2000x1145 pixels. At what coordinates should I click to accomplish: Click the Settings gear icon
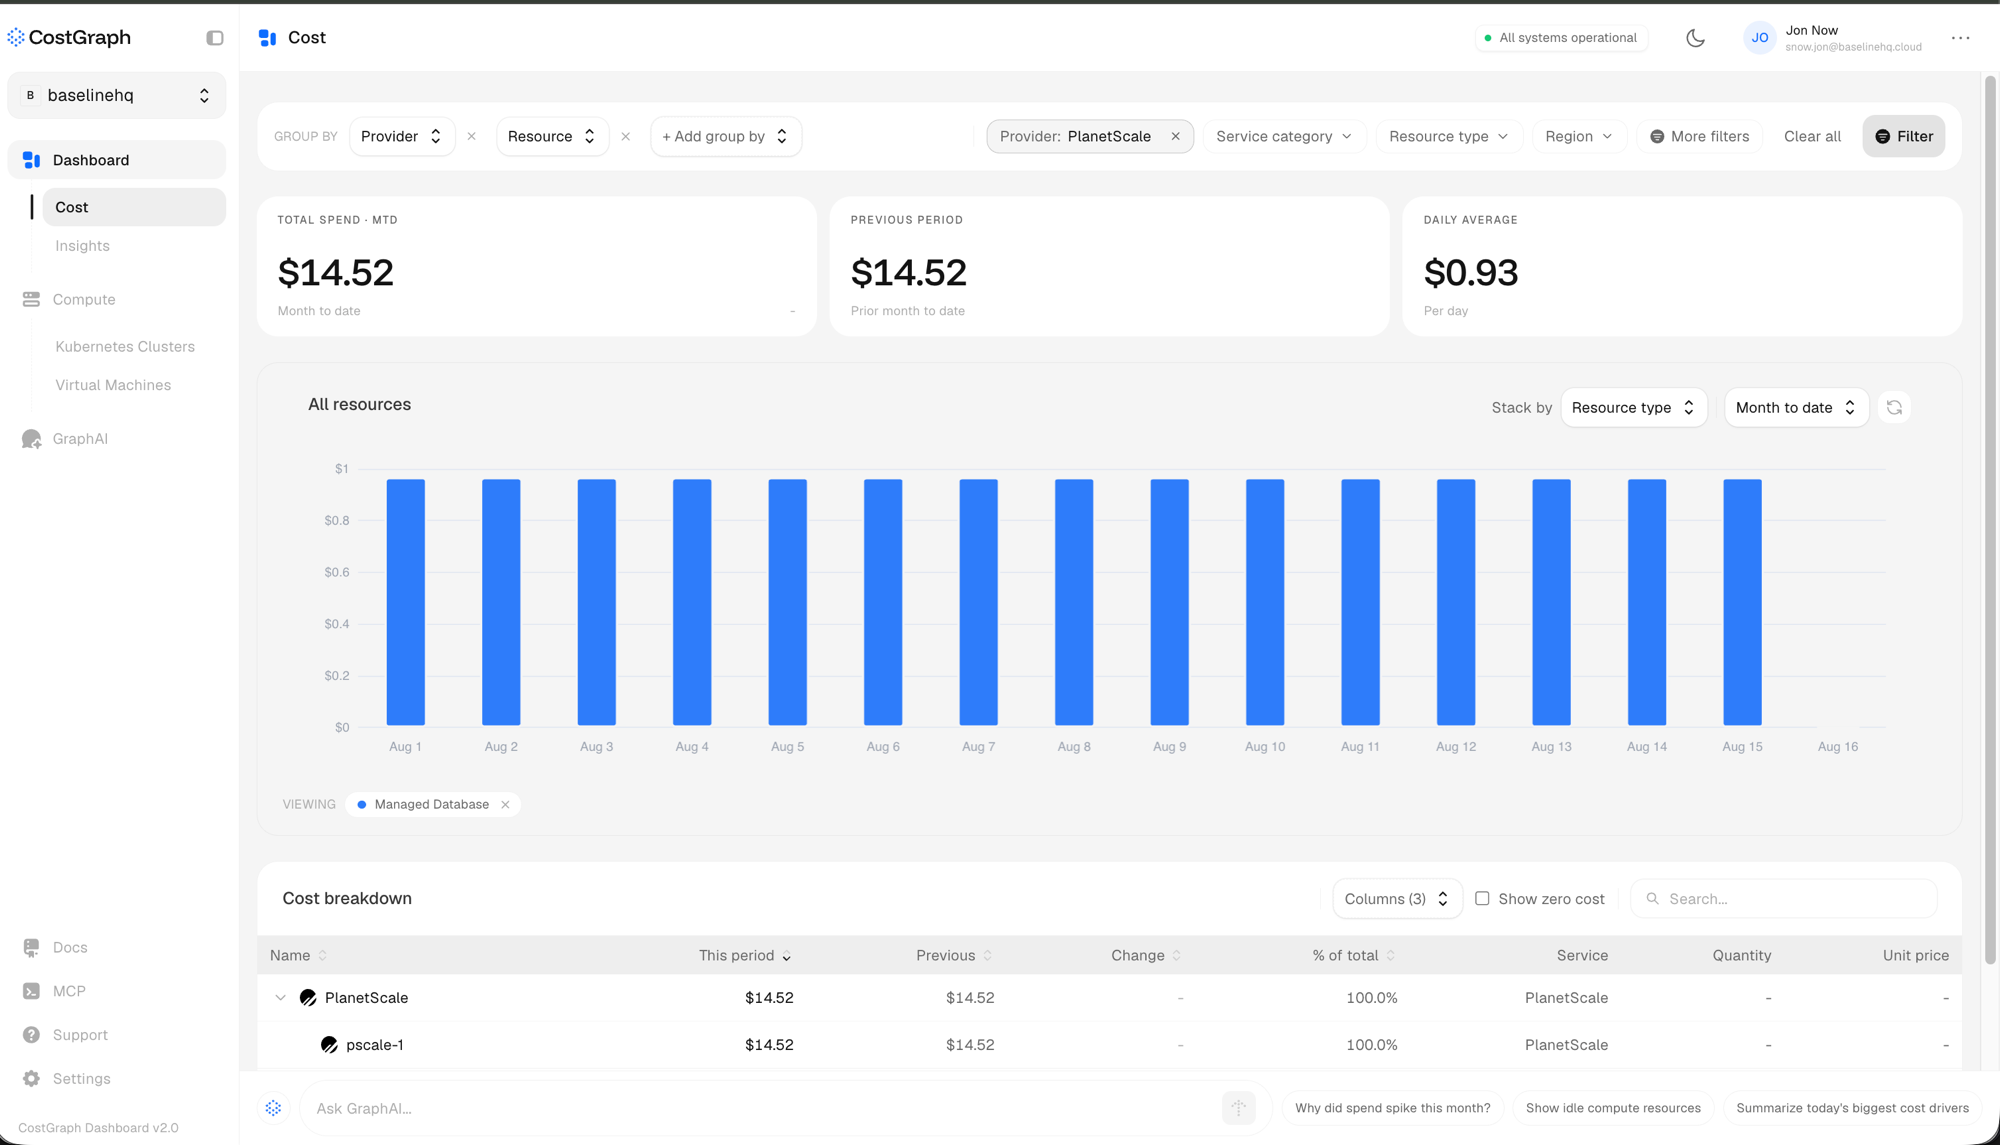[x=32, y=1080]
